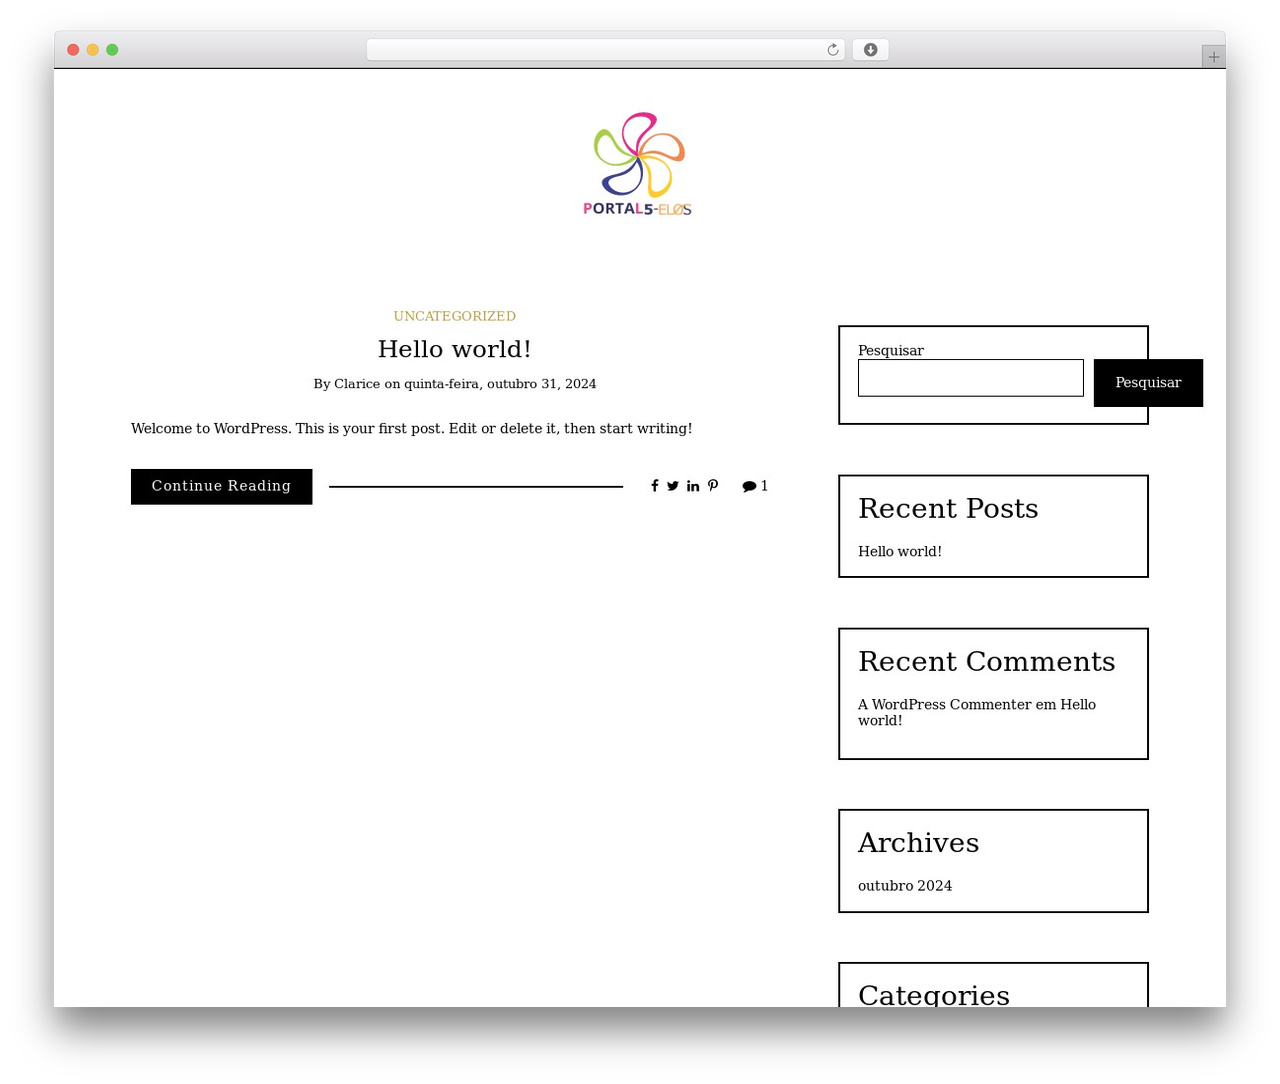Open A WordPress Commenter link
Viewport: 1280px width, 1084px height.
click(x=944, y=705)
